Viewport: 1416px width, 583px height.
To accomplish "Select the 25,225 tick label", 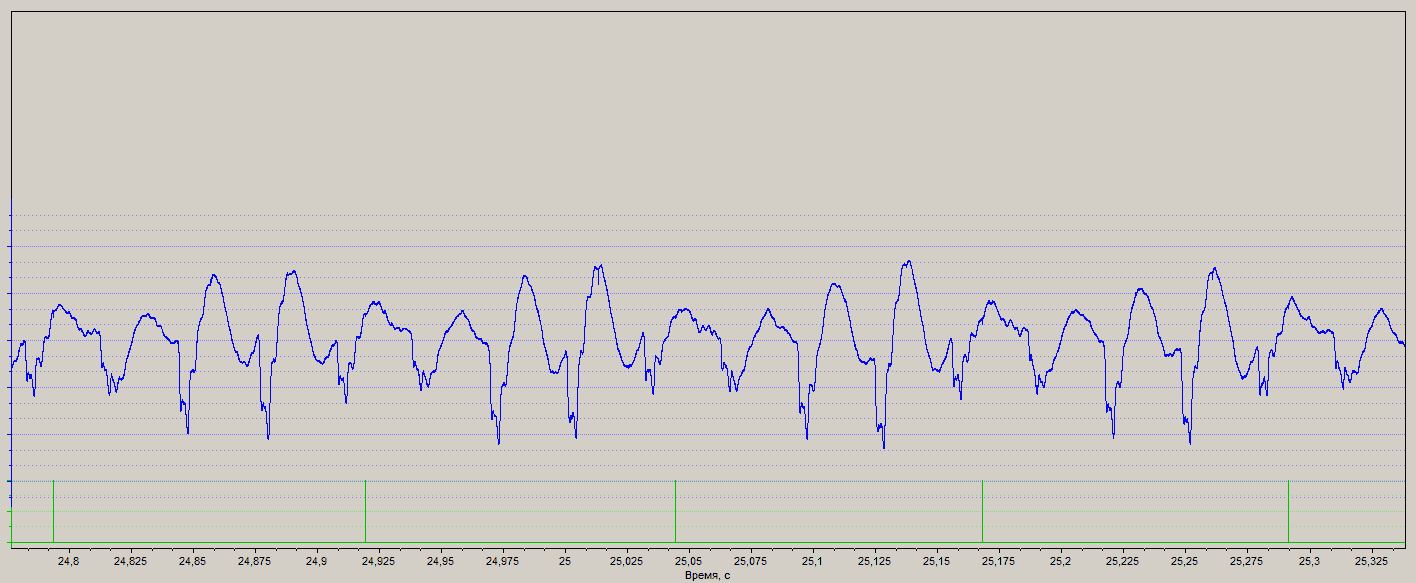I will coord(1123,561).
